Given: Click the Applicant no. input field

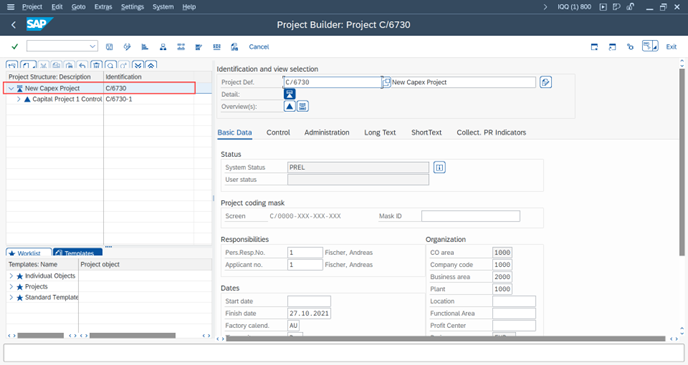Looking at the screenshot, I should coord(305,265).
